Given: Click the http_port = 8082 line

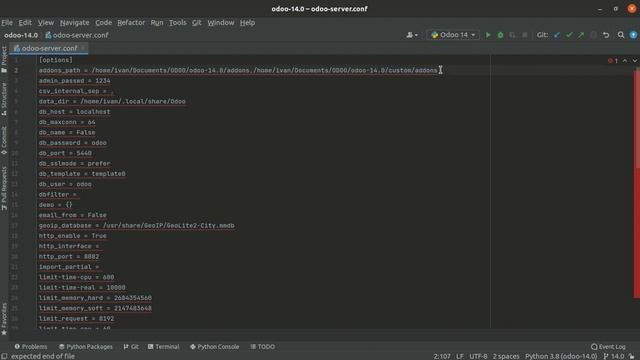Looking at the screenshot, I should tap(69, 256).
